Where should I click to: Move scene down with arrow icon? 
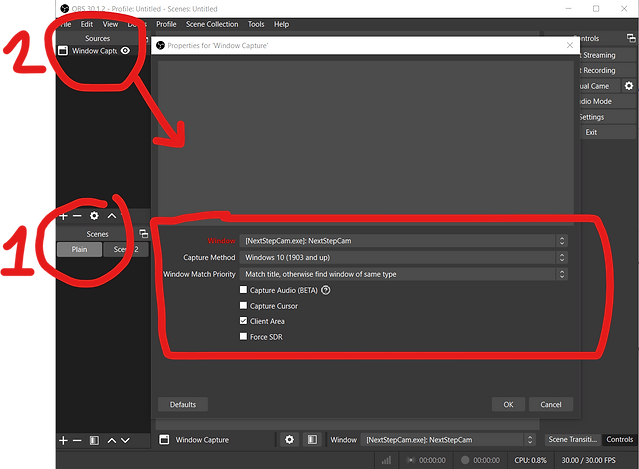tap(125, 440)
